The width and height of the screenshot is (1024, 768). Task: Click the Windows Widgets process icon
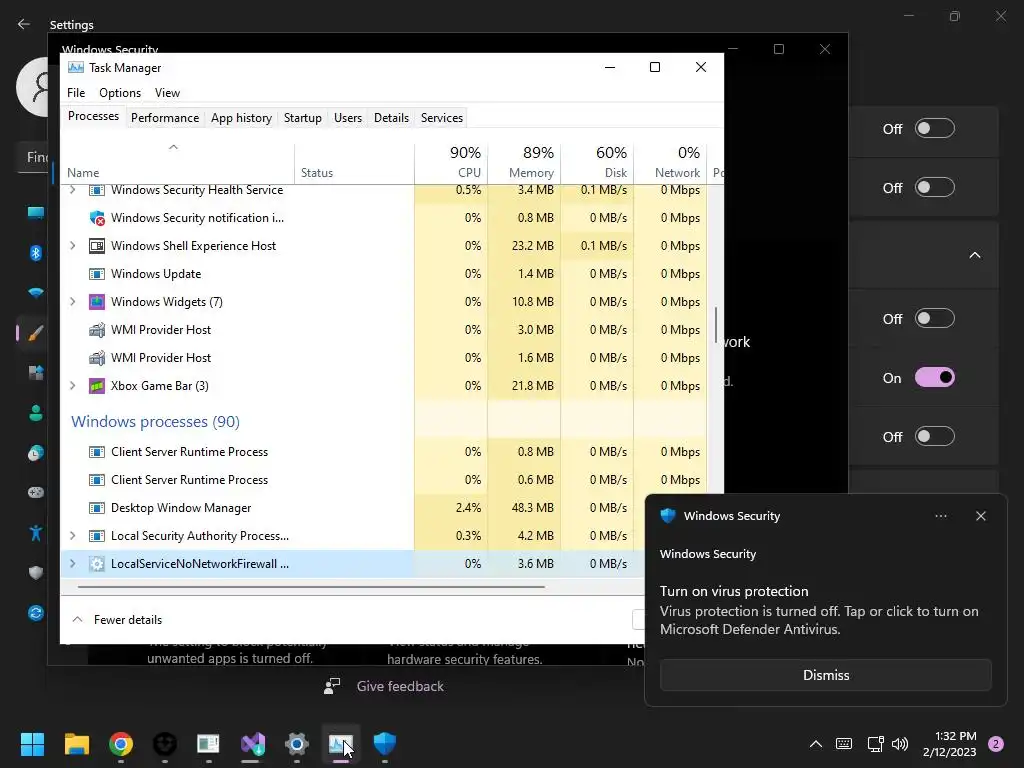tap(97, 302)
